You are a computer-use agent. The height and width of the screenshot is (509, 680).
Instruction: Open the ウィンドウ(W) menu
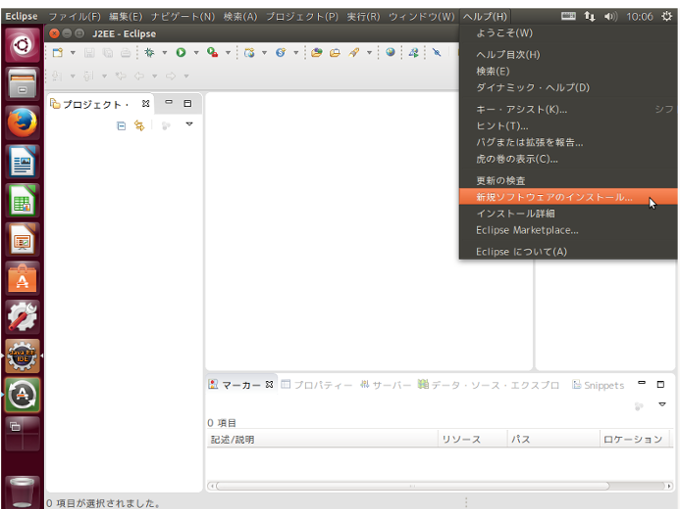click(421, 16)
